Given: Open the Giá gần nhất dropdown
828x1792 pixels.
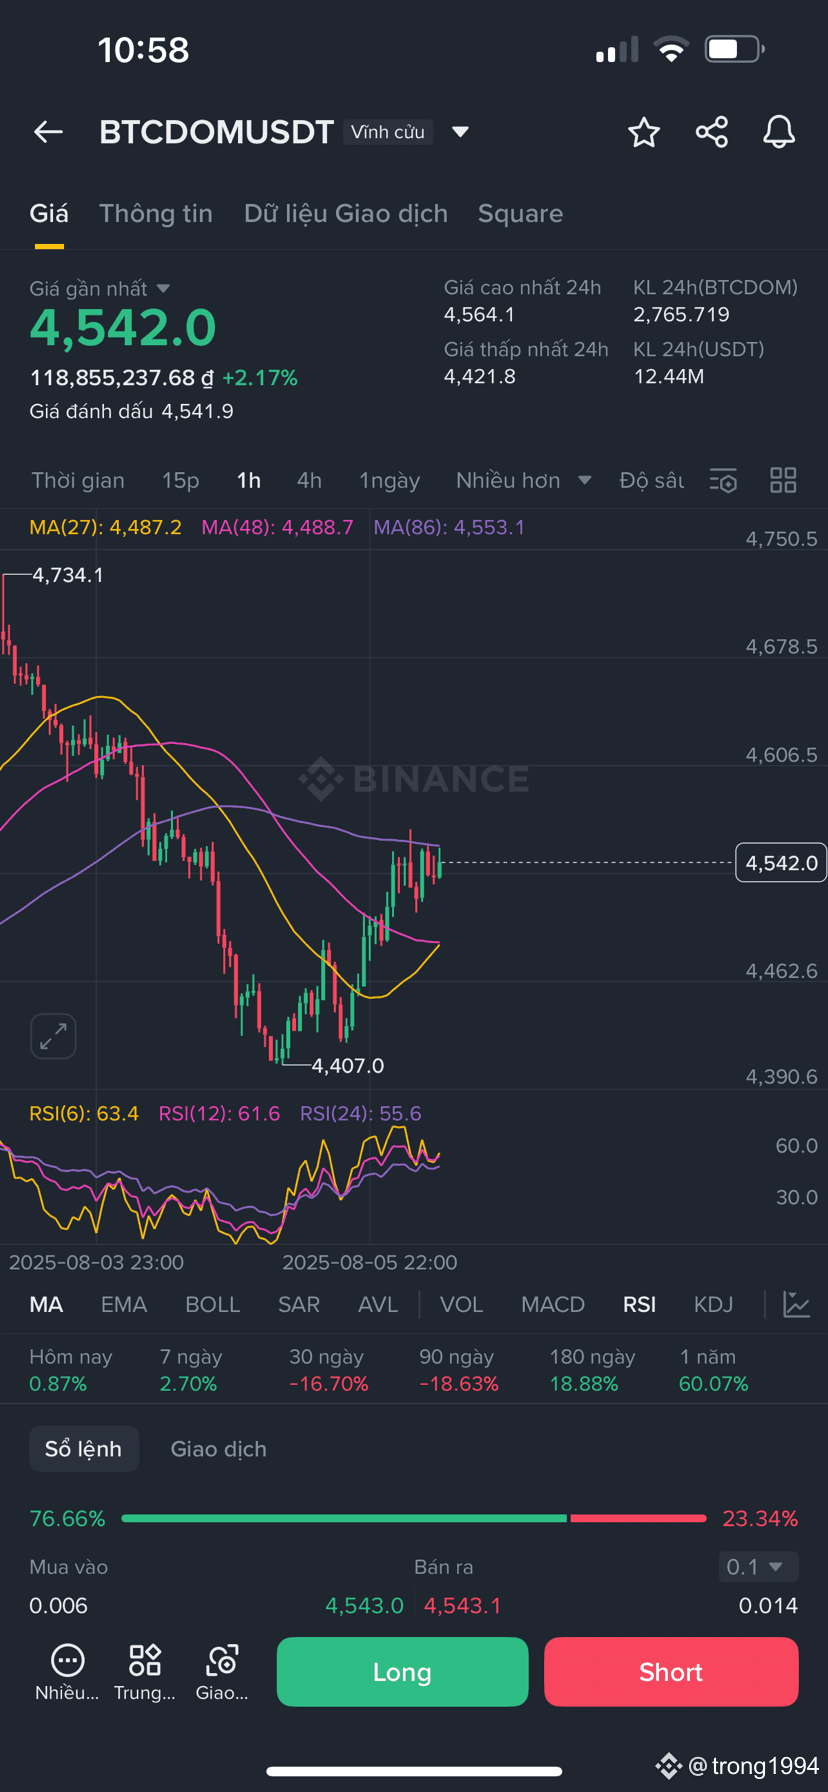Looking at the screenshot, I should tap(100, 289).
